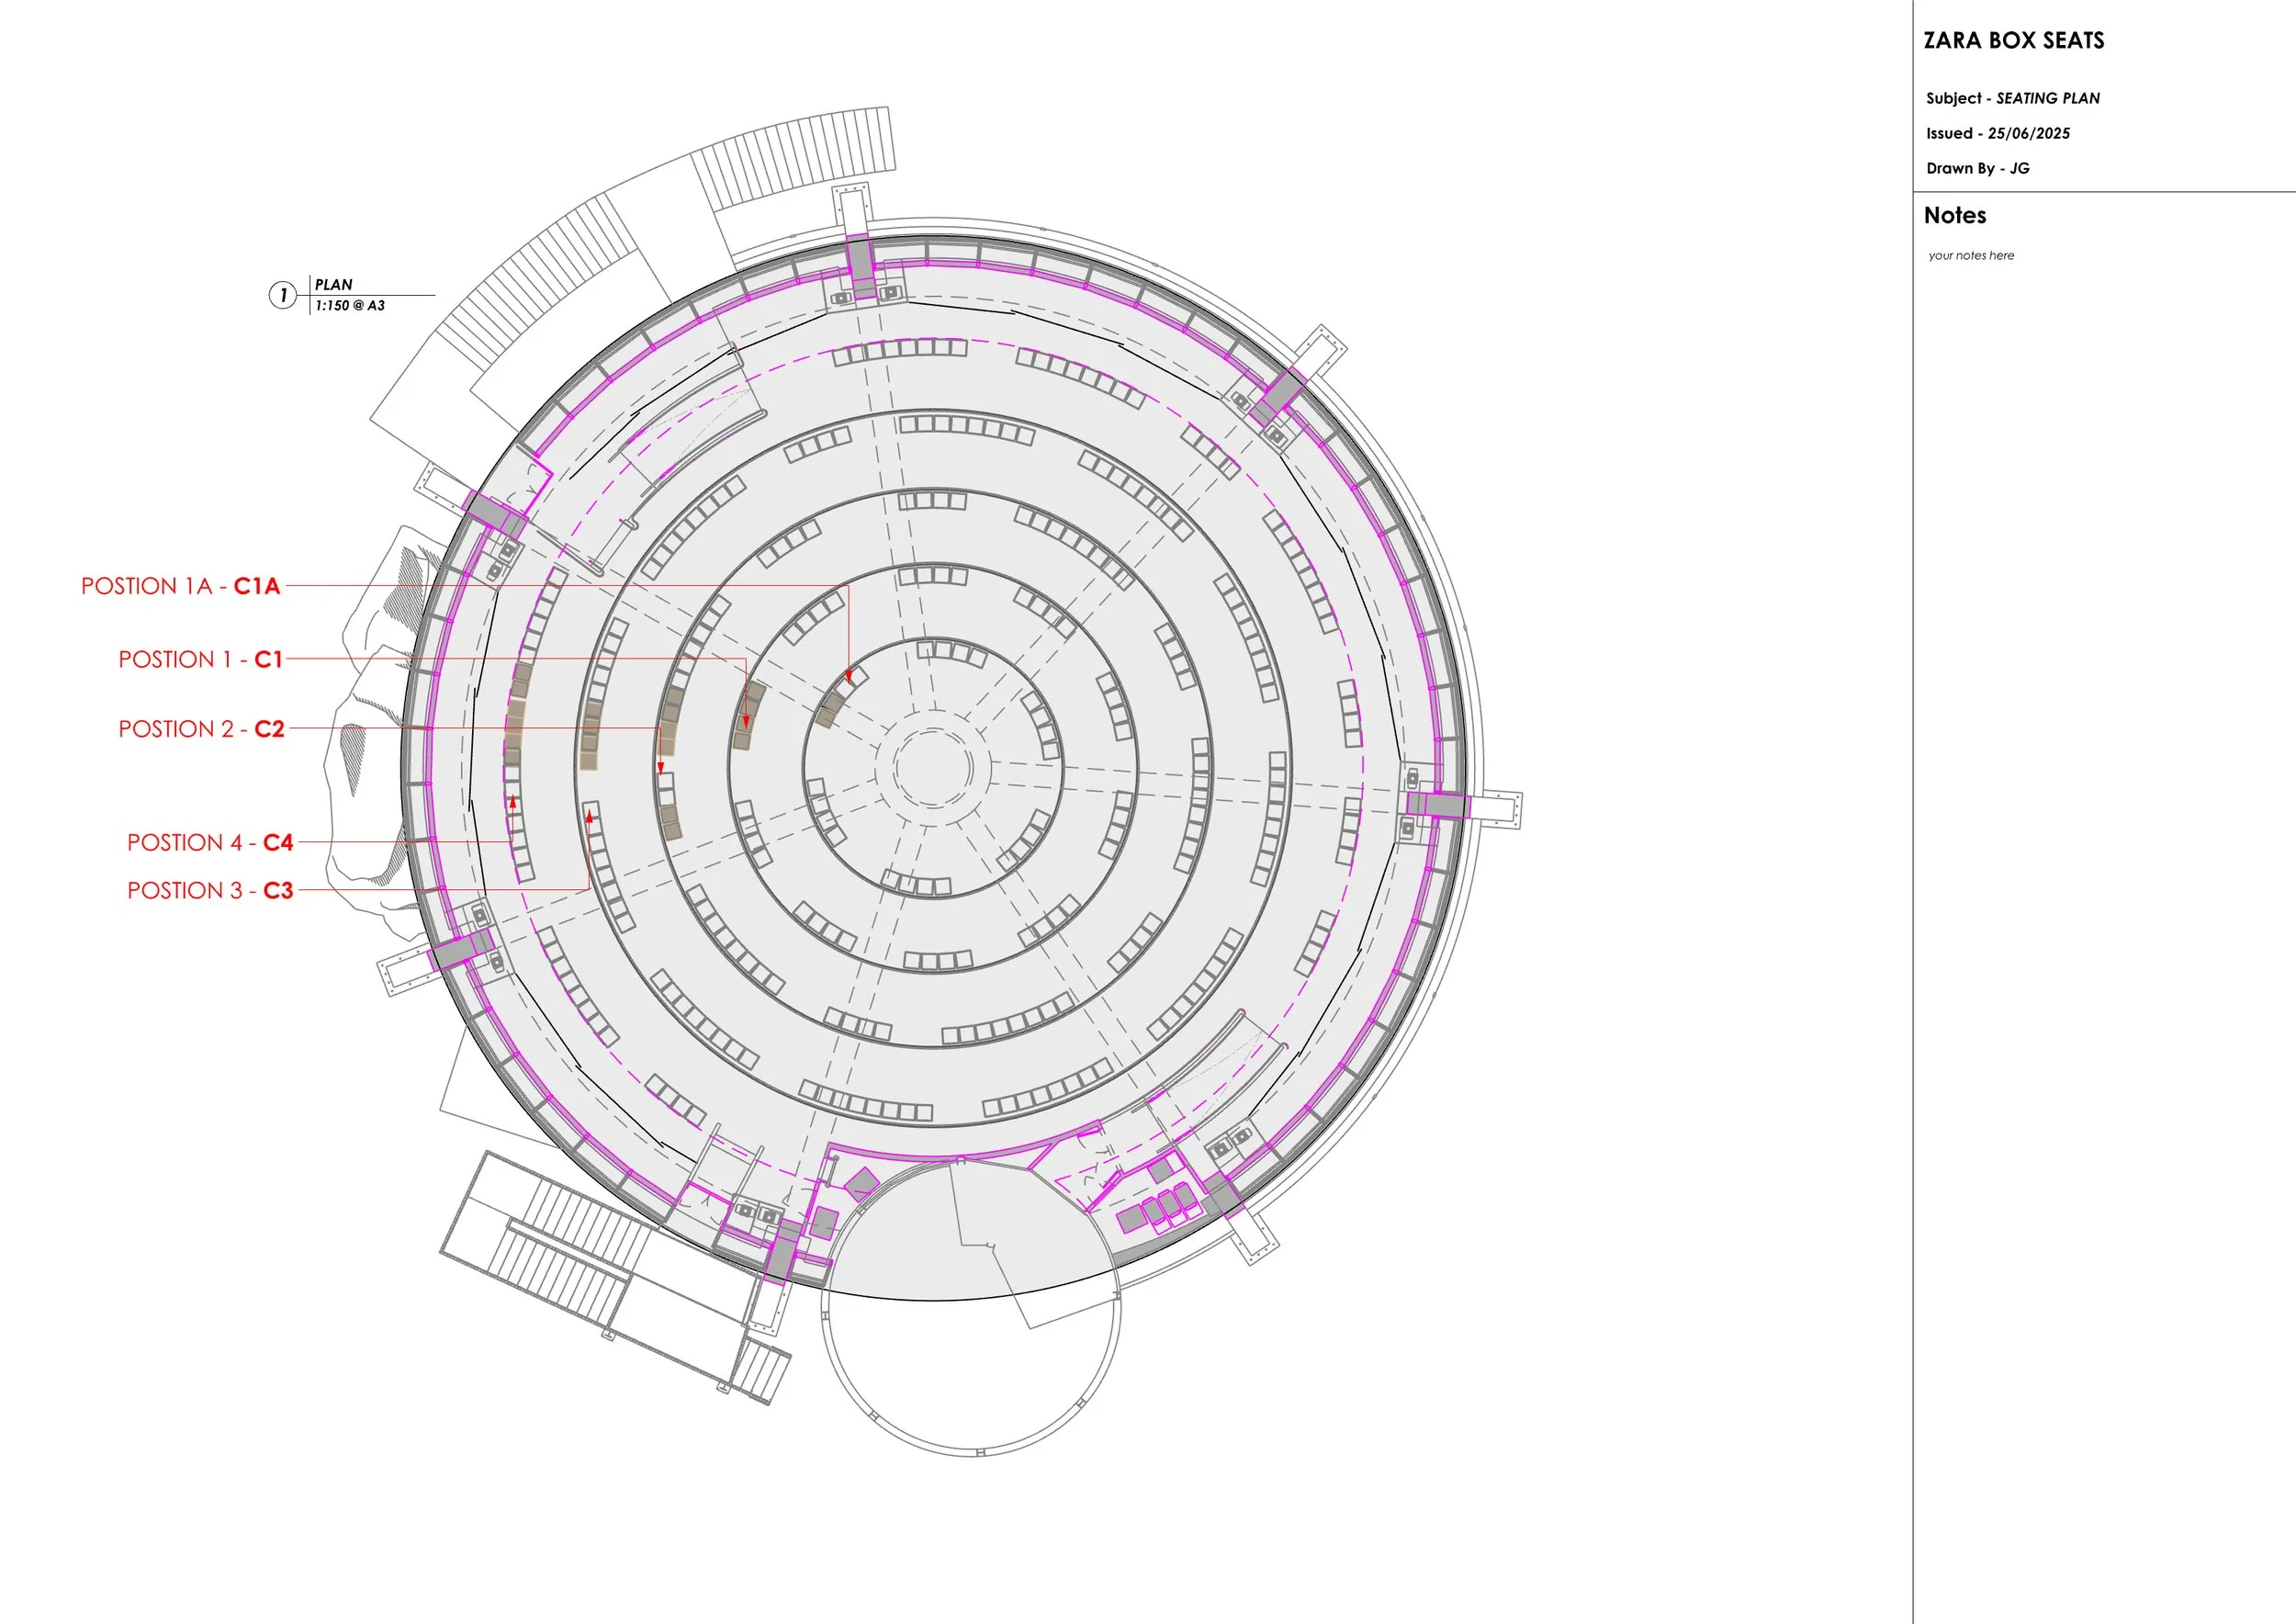Select the POSTION 4 - C4 label

(210, 842)
